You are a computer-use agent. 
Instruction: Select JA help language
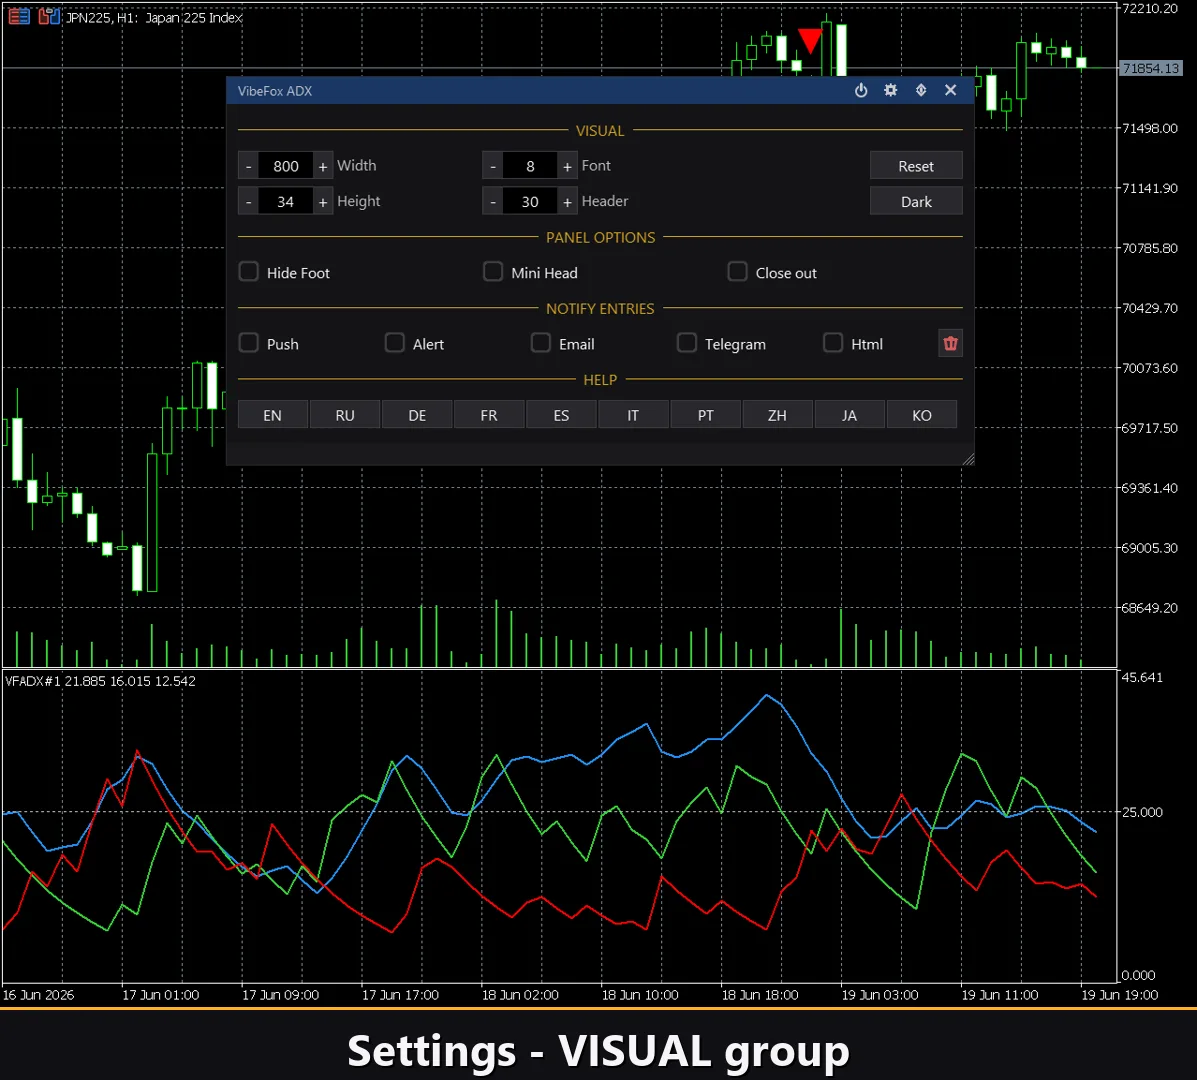click(x=850, y=414)
